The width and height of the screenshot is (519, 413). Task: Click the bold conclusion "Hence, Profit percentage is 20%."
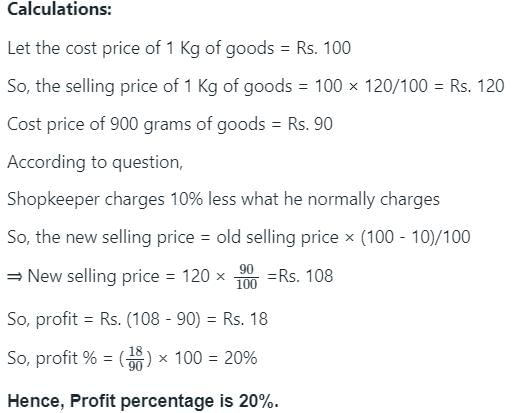pyautogui.click(x=143, y=401)
